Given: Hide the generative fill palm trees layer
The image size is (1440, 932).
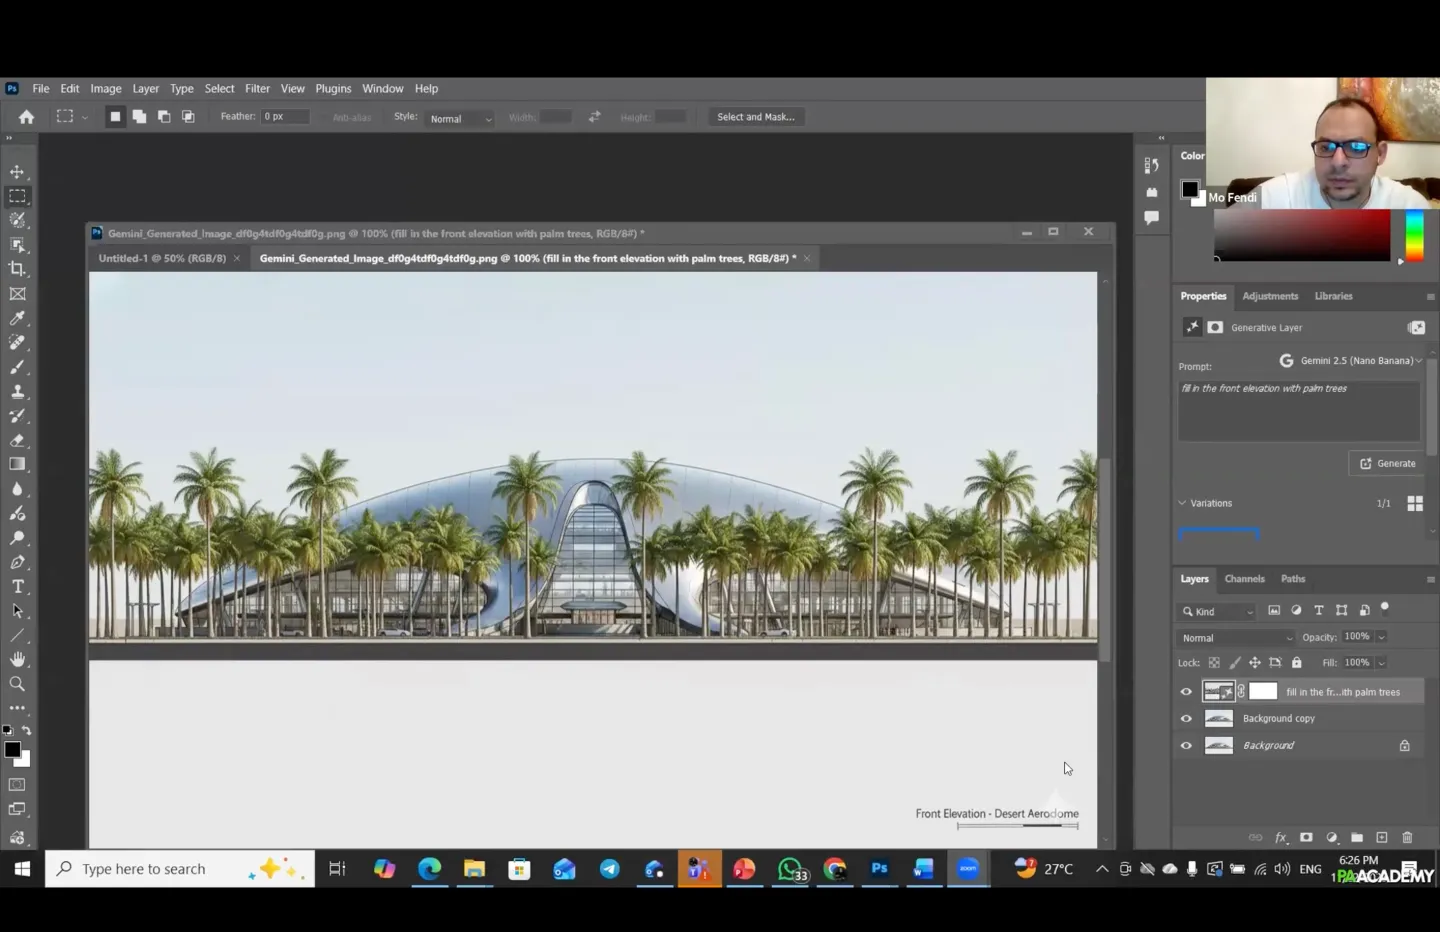Looking at the screenshot, I should [x=1186, y=692].
